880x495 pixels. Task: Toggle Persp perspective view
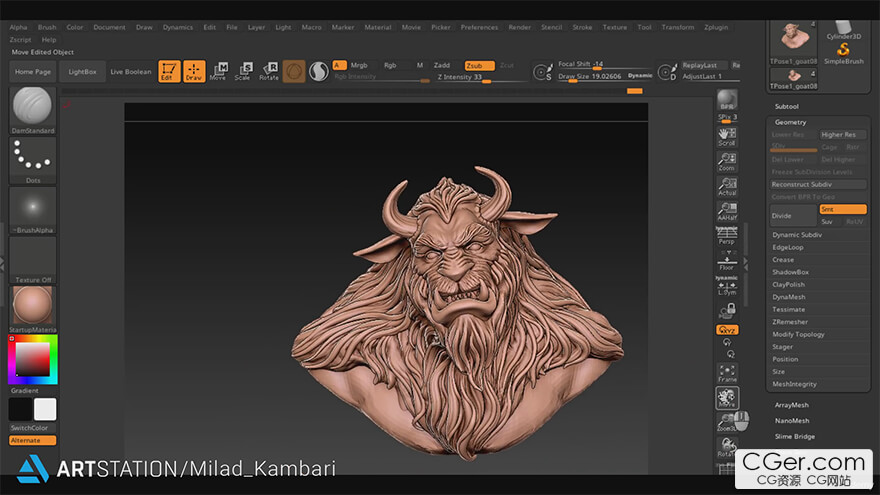(727, 236)
